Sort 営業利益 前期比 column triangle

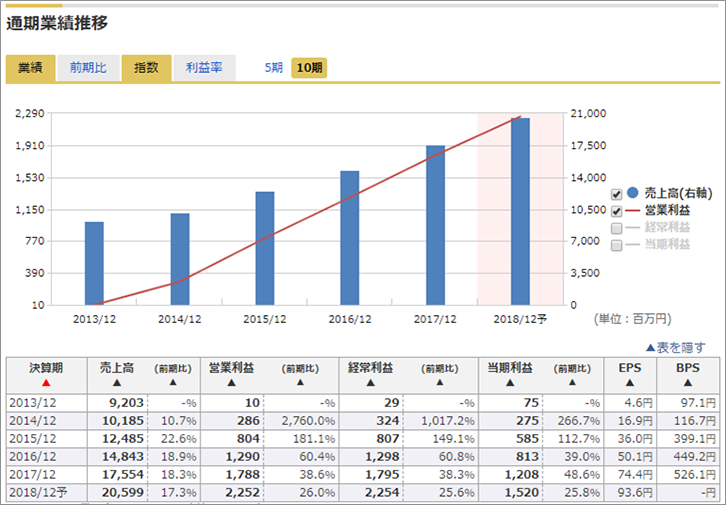[300, 382]
